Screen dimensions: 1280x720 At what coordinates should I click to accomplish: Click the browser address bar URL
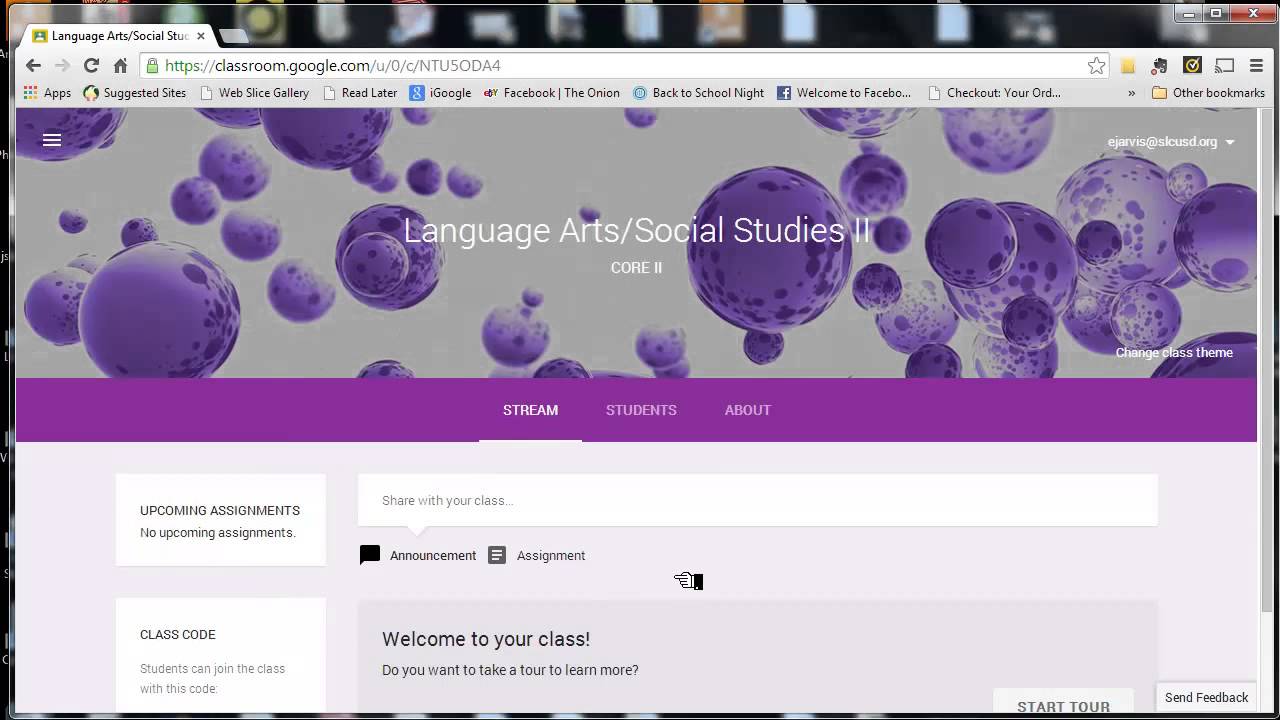pyautogui.click(x=333, y=66)
